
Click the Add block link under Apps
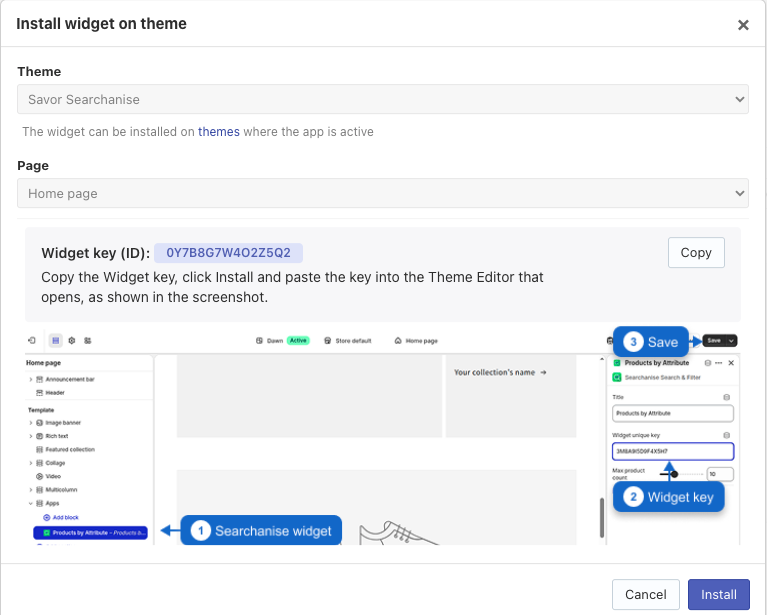[x=61, y=517]
